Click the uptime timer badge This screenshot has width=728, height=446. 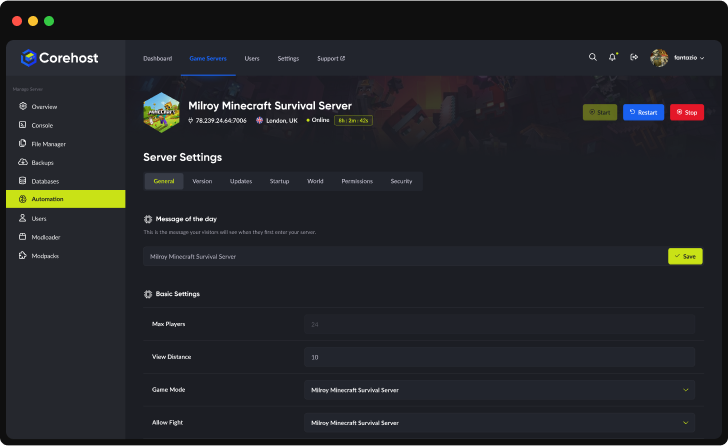pos(353,121)
